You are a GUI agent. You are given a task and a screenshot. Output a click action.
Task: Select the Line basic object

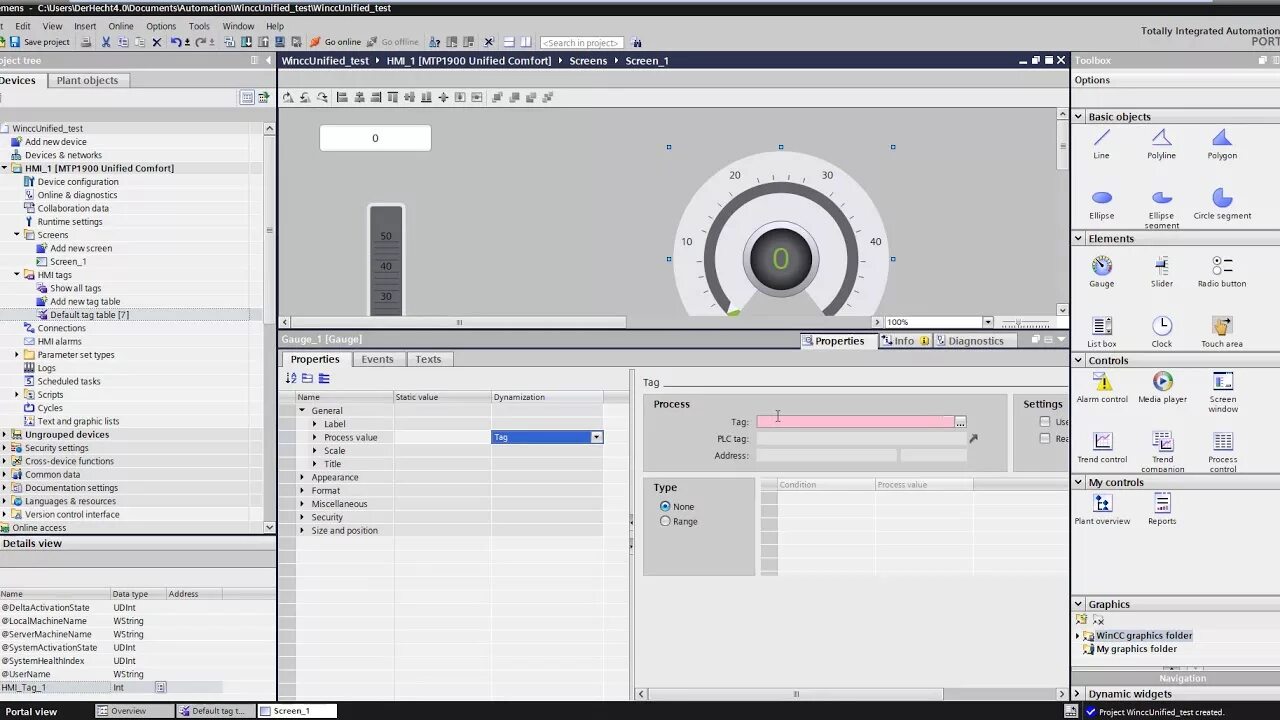coord(1101,144)
